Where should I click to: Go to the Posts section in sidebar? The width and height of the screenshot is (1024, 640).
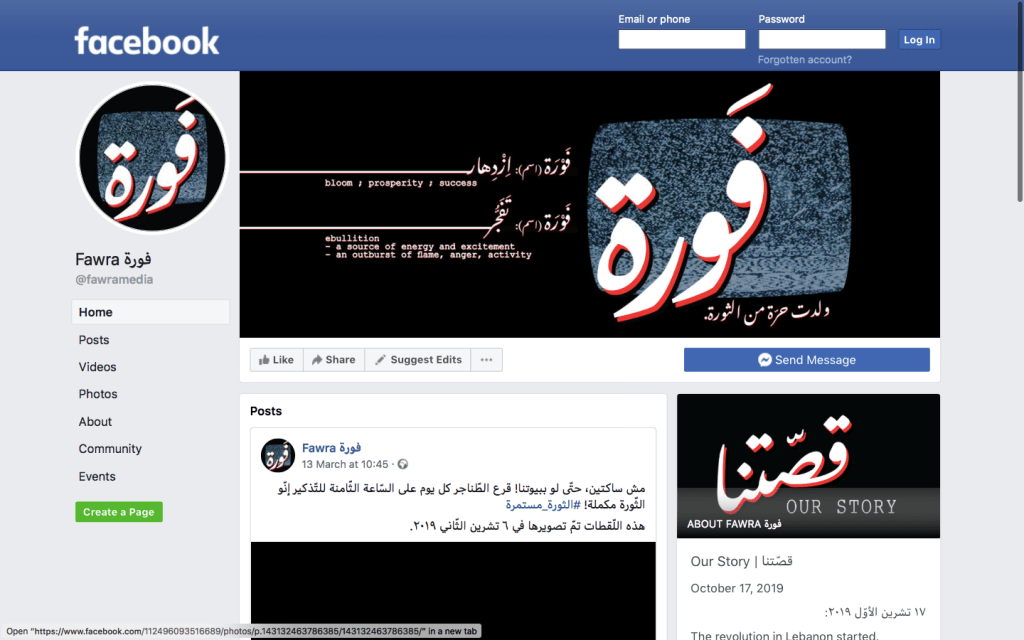click(94, 340)
